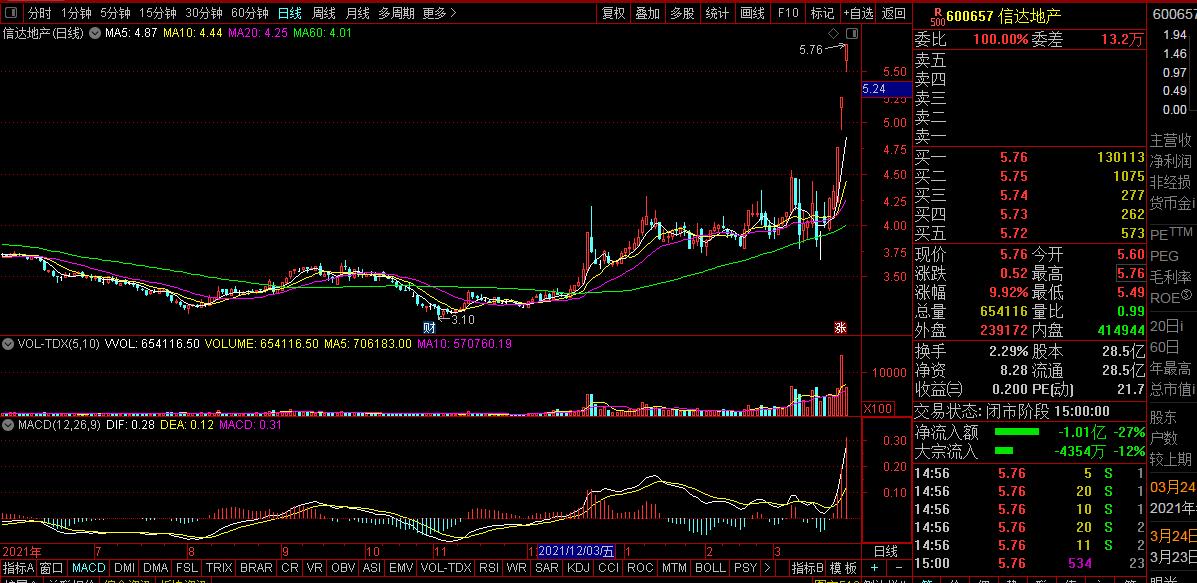Click the 标记 mark button
This screenshot has width=1197, height=583.
(x=822, y=13)
